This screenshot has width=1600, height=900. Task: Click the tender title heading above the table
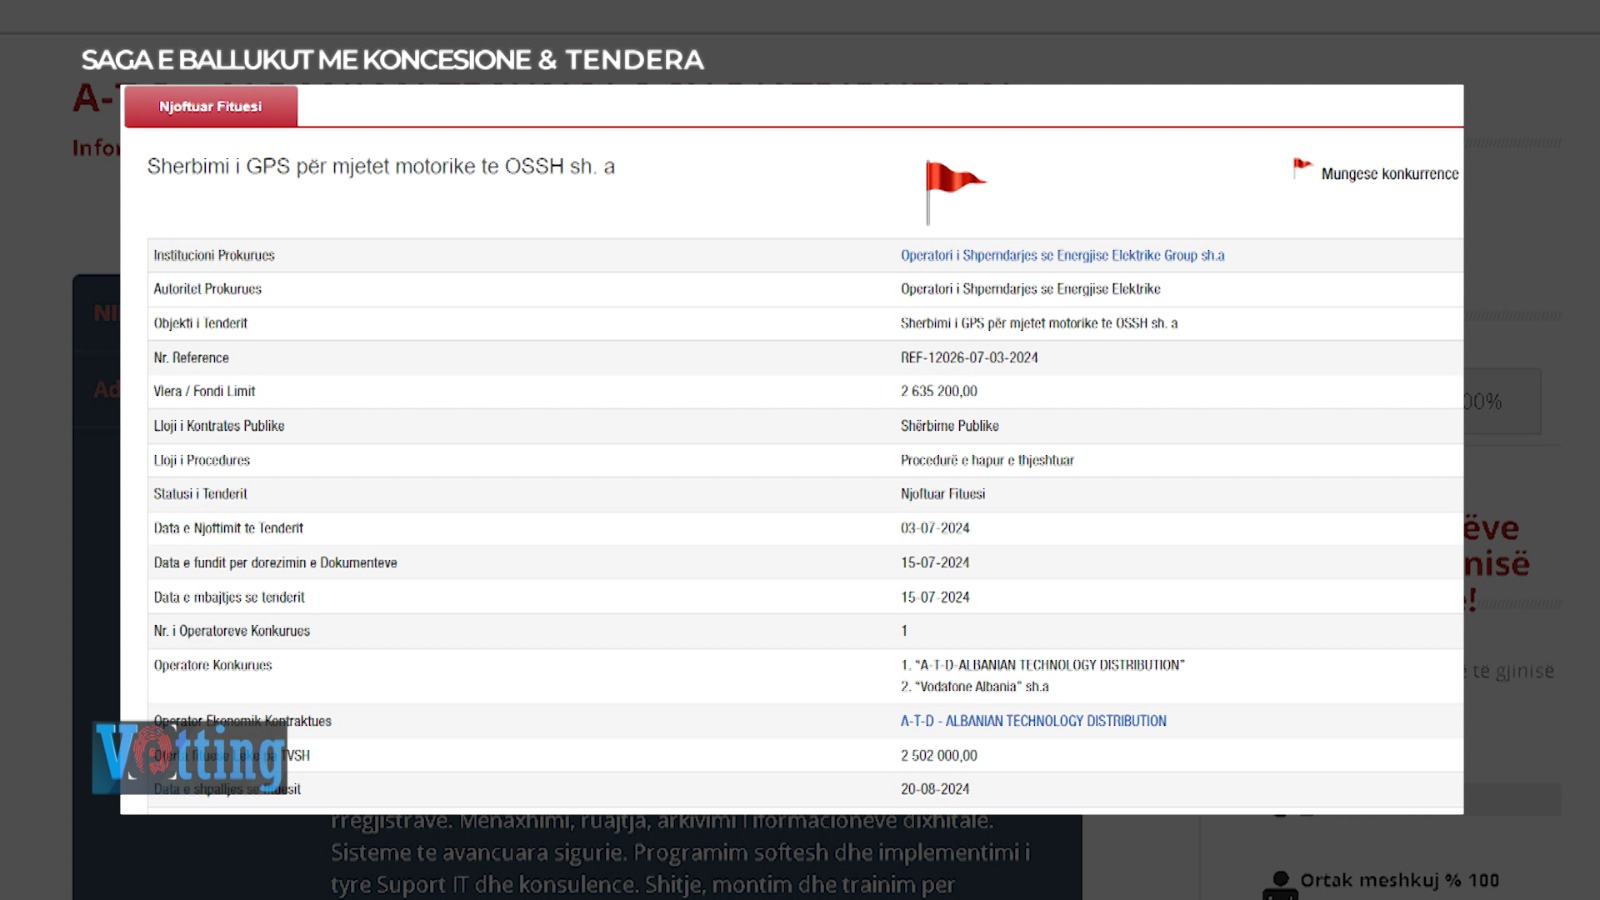(381, 166)
